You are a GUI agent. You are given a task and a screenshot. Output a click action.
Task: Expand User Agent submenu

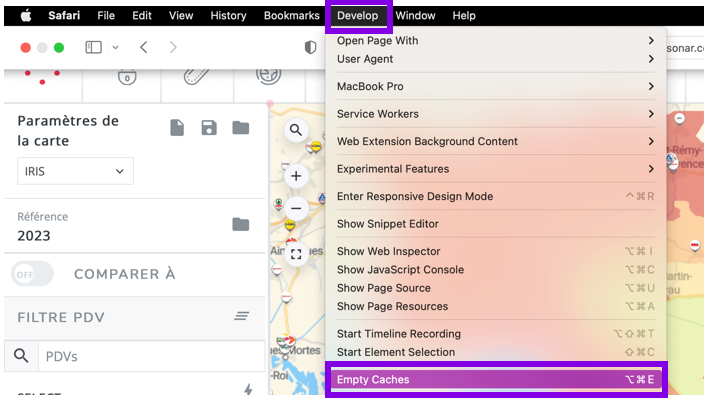(496, 59)
